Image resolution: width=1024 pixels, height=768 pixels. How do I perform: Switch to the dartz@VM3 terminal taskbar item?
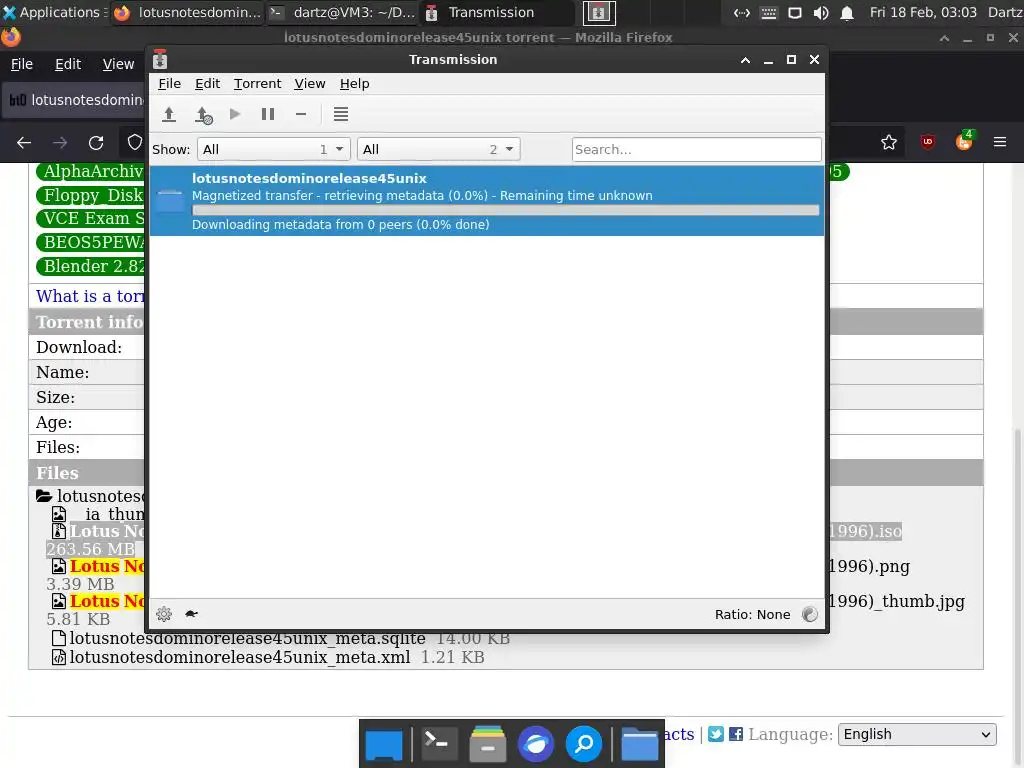(x=343, y=12)
